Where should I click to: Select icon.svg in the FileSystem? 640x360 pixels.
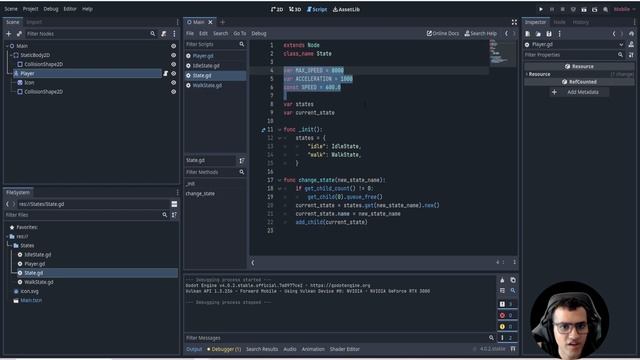[29, 291]
